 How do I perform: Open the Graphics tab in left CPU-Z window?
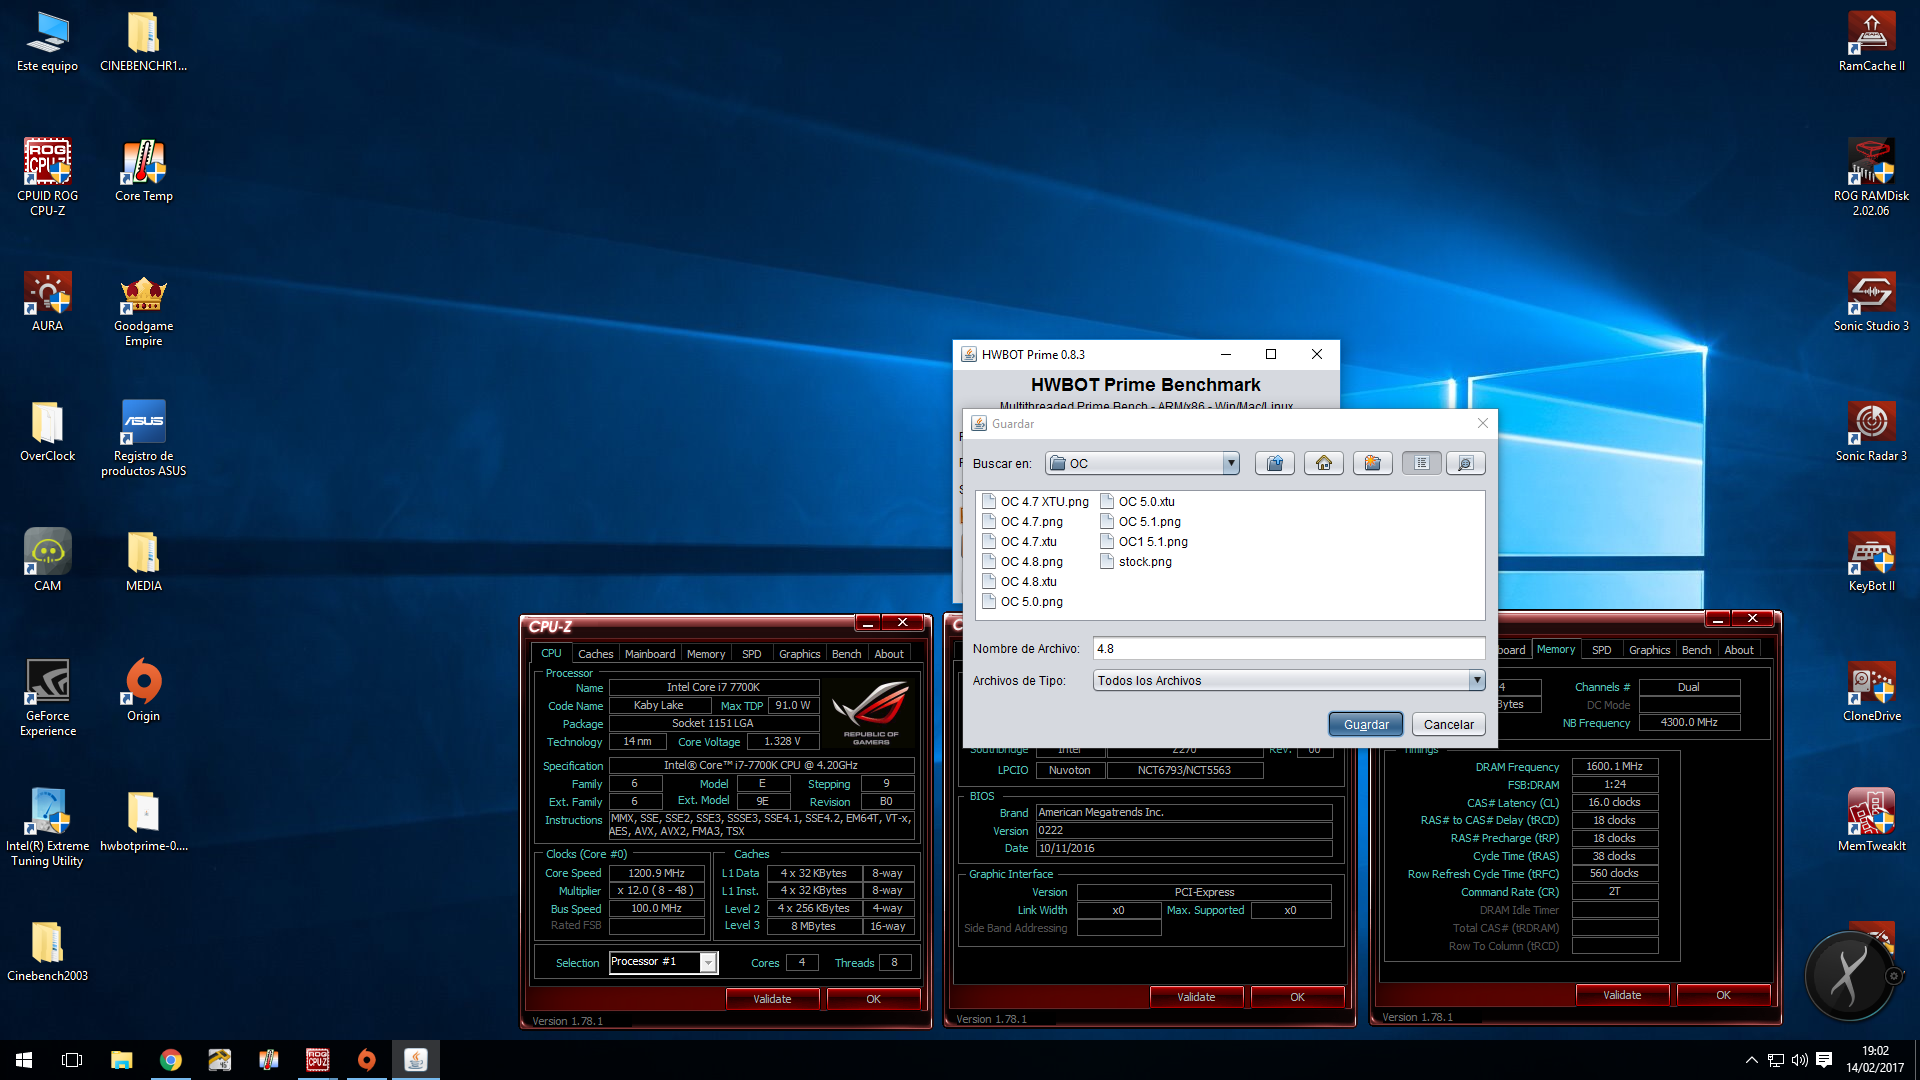(x=800, y=654)
